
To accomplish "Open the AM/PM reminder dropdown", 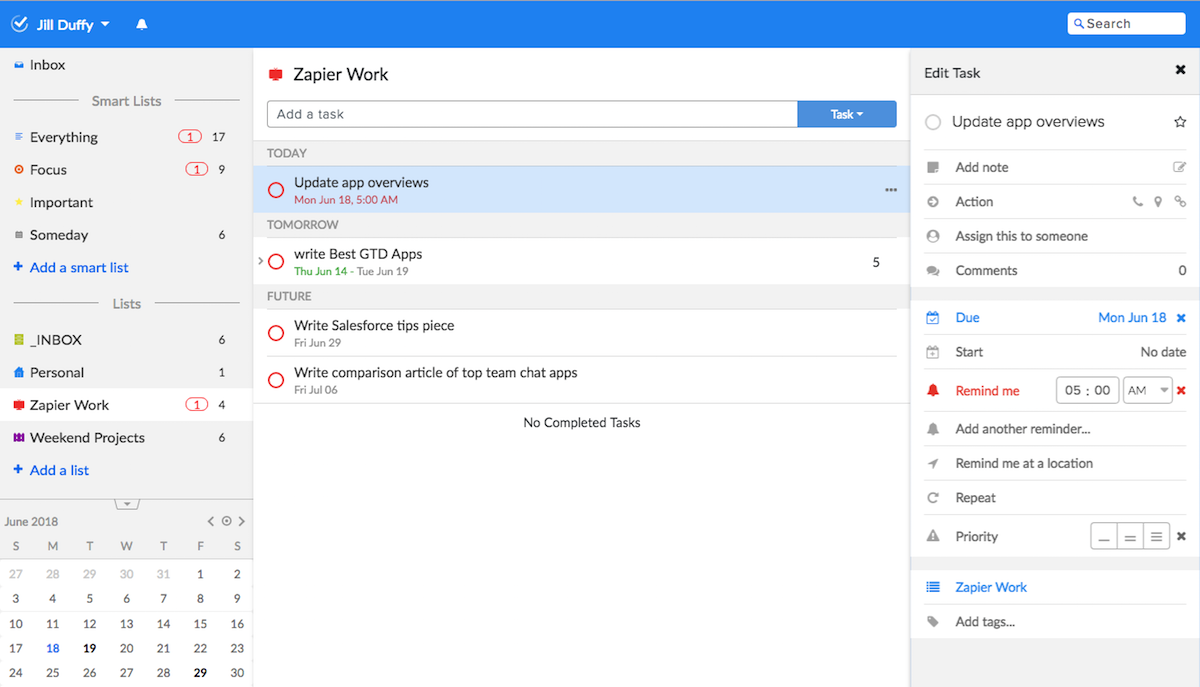I will [1147, 390].
